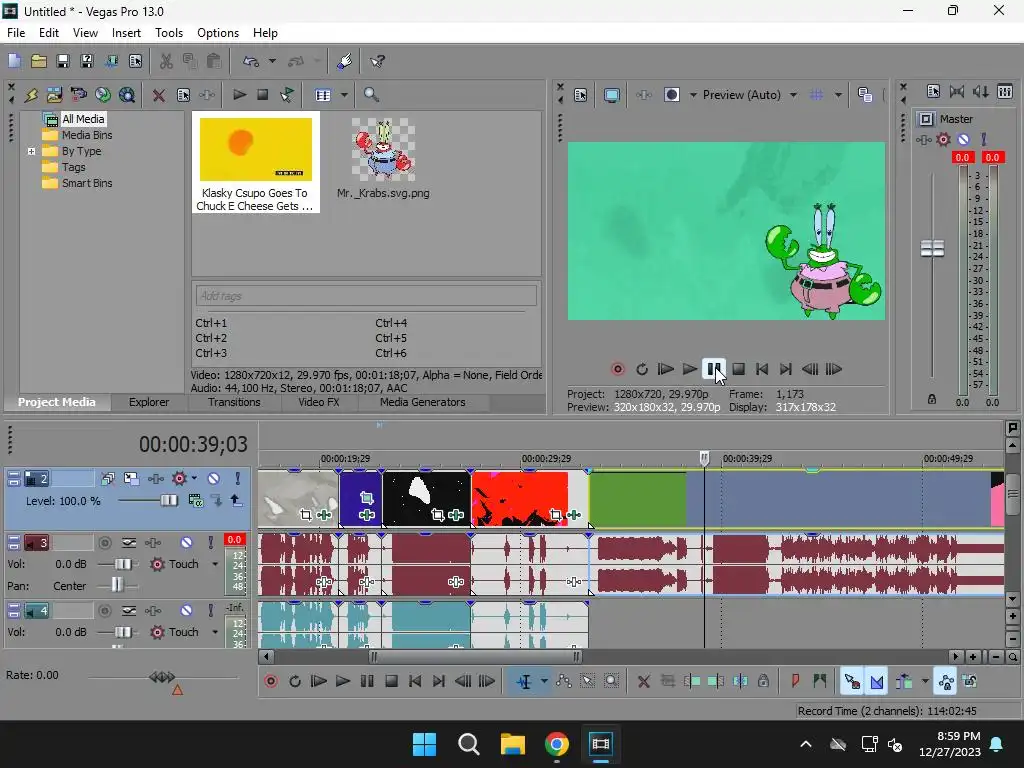Toggle Mute on audio track 3
The height and width of the screenshot is (768, 1024).
(x=186, y=543)
